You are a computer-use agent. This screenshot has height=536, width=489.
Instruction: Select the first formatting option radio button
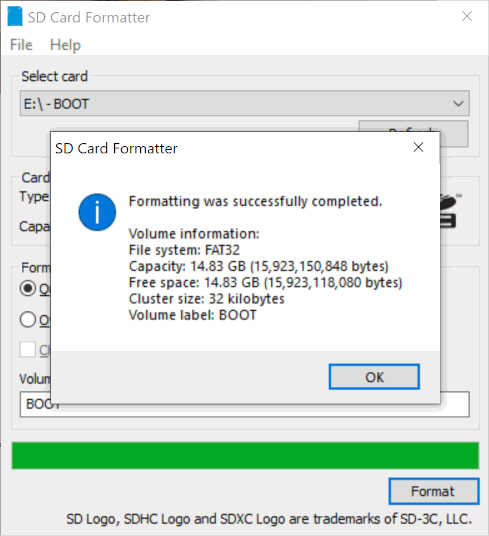28,289
